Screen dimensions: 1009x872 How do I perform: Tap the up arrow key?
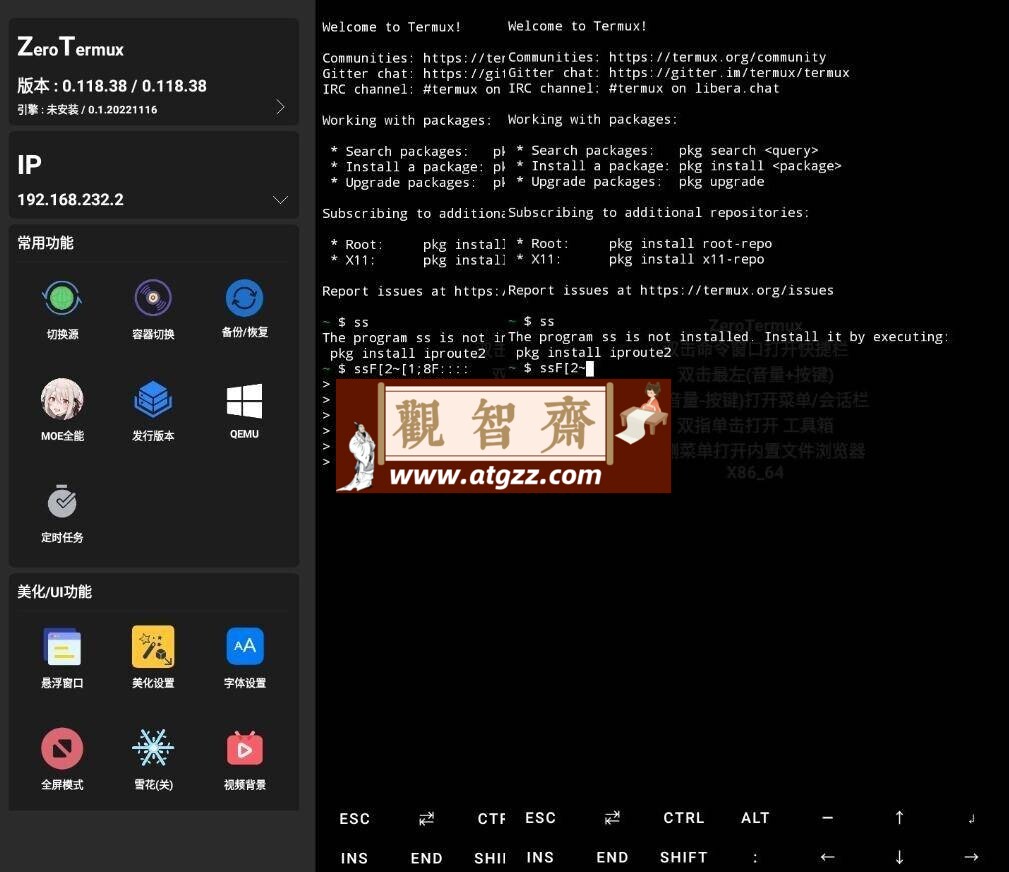point(900,818)
